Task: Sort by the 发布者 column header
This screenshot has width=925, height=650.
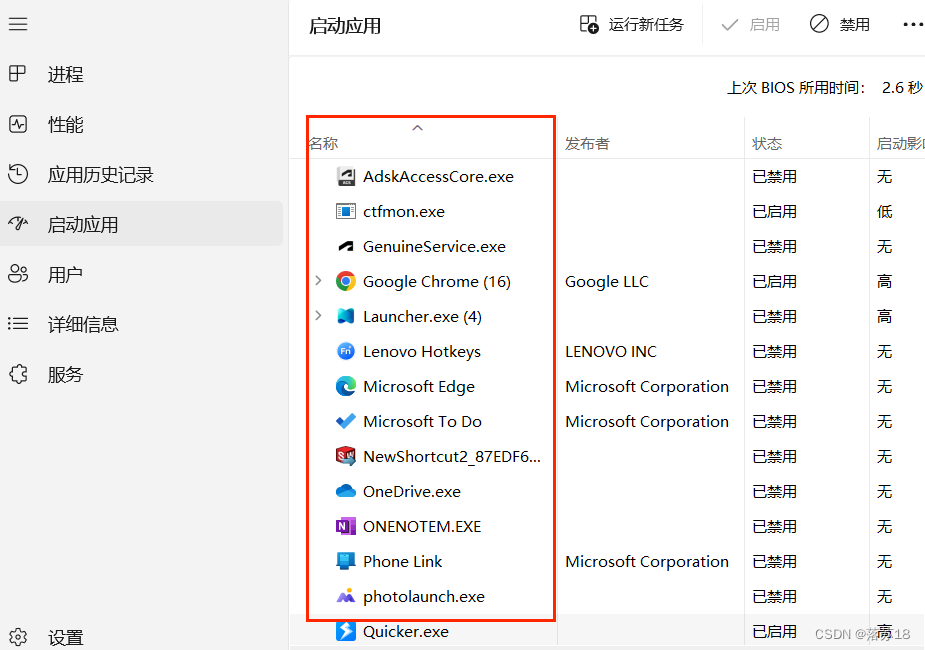Action: pos(587,143)
